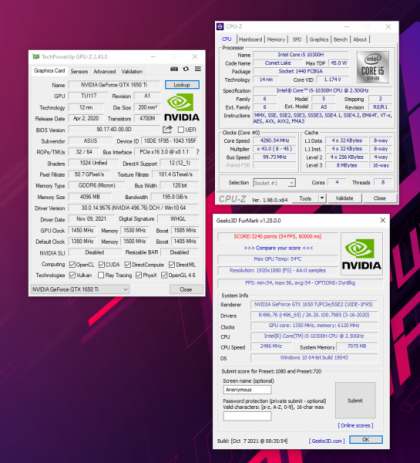This screenshot has width=420, height=463.
Task: Switch to the Validation tab in GPU-Z
Action: pos(132,71)
